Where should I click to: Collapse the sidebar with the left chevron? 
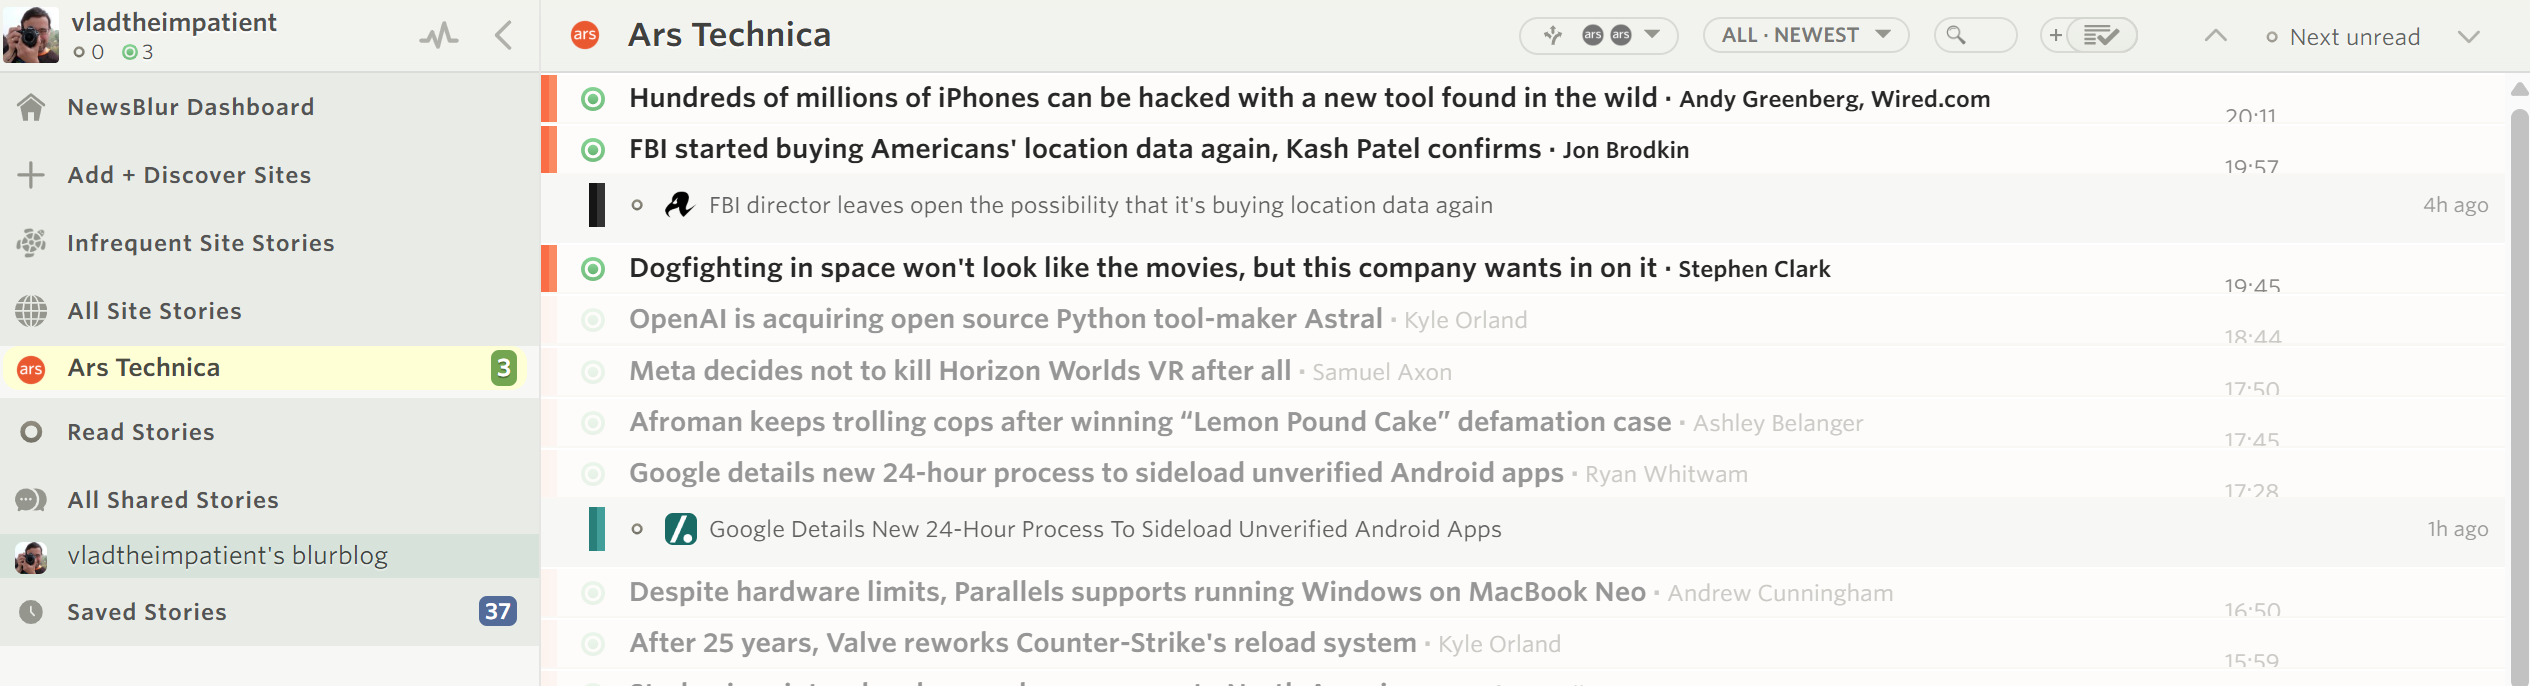(504, 36)
